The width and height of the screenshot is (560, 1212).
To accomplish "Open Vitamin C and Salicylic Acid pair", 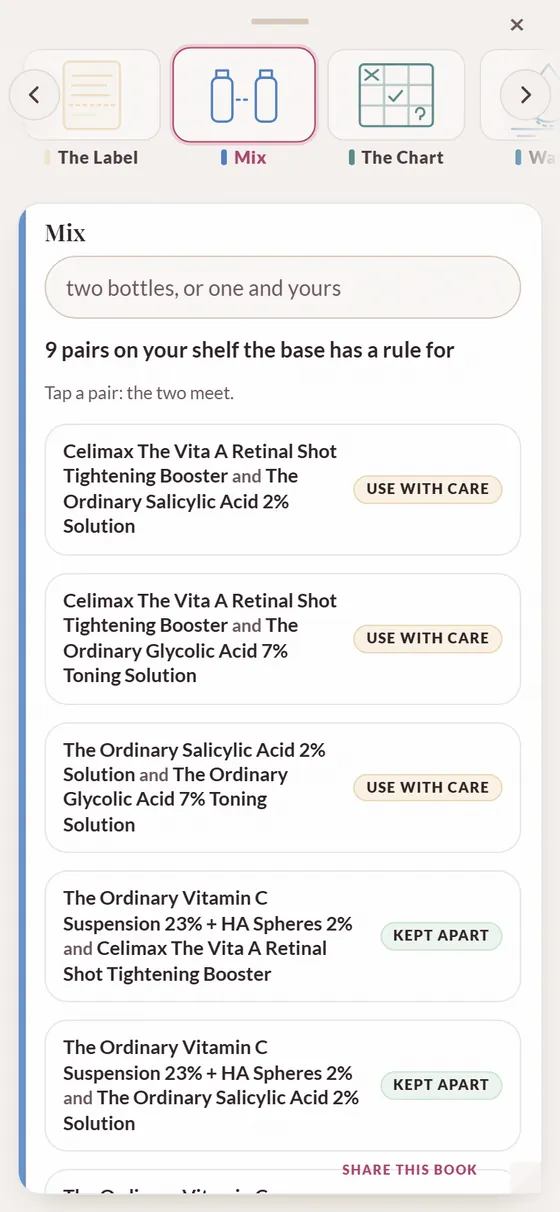I will 283,1085.
